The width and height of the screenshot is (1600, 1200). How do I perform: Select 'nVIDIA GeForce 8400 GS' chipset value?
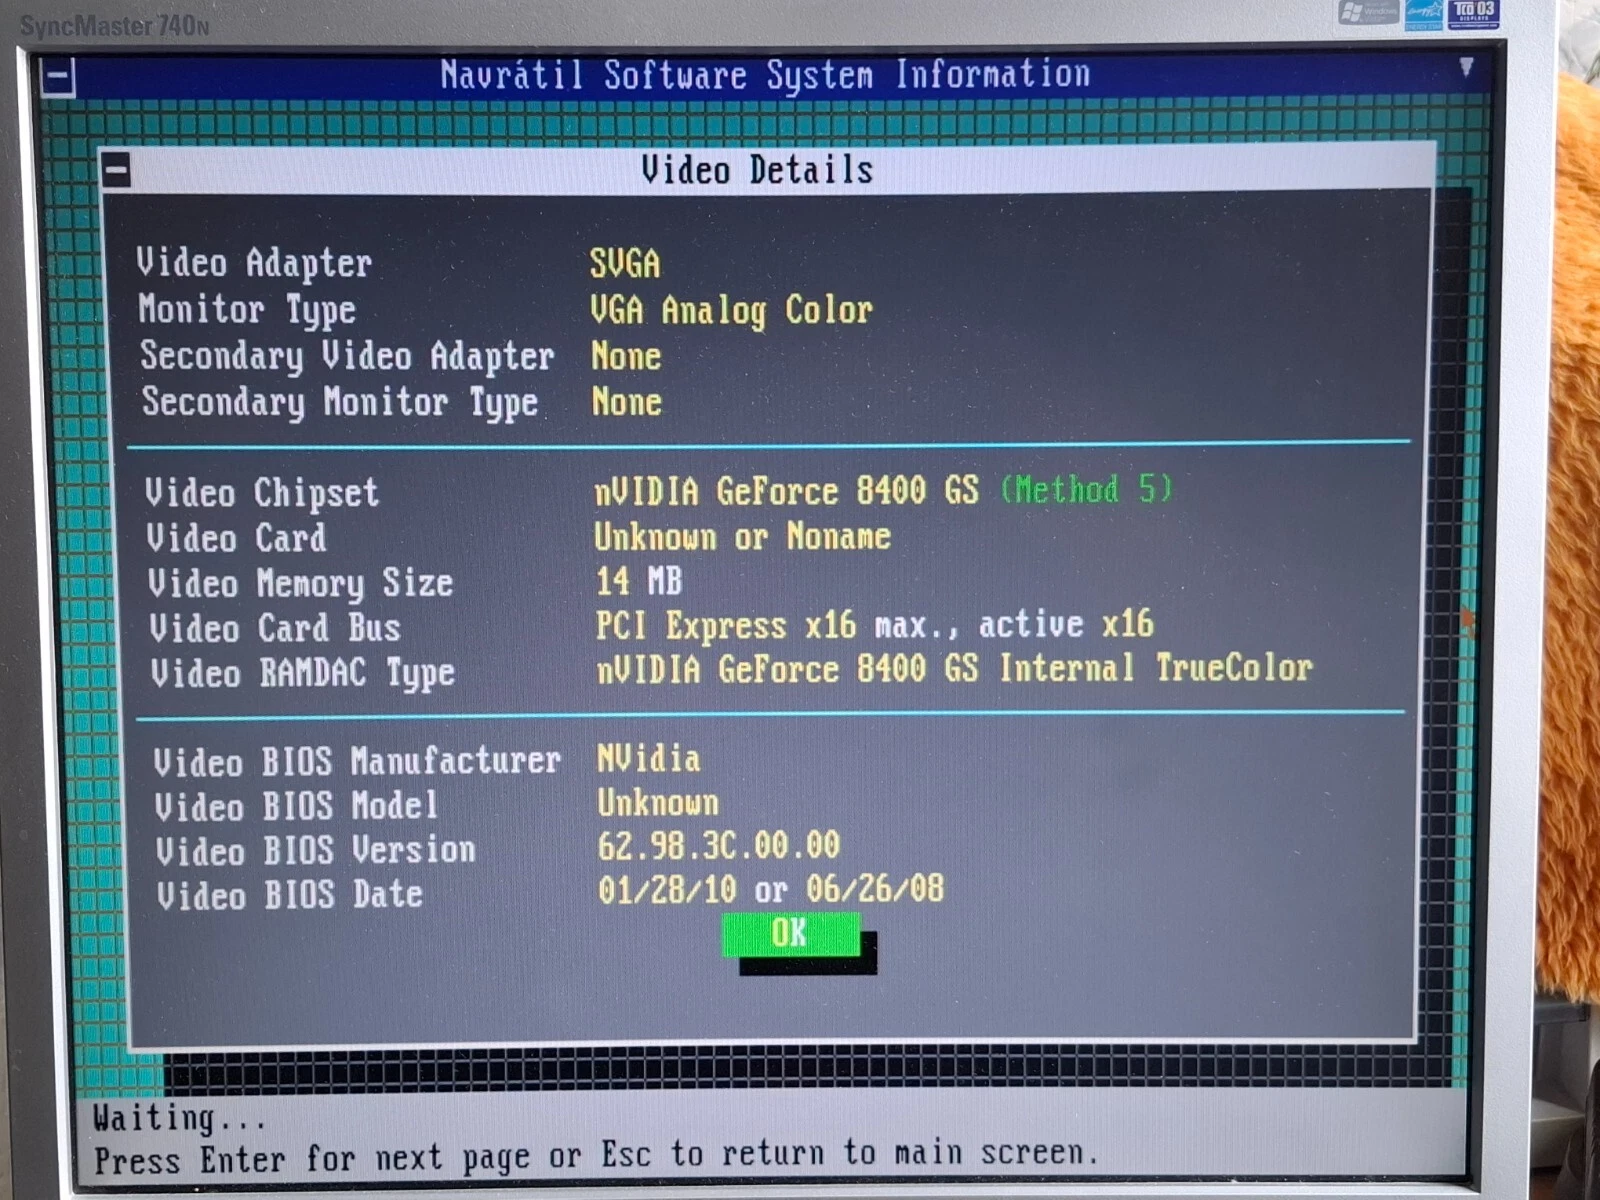pyautogui.click(x=787, y=490)
